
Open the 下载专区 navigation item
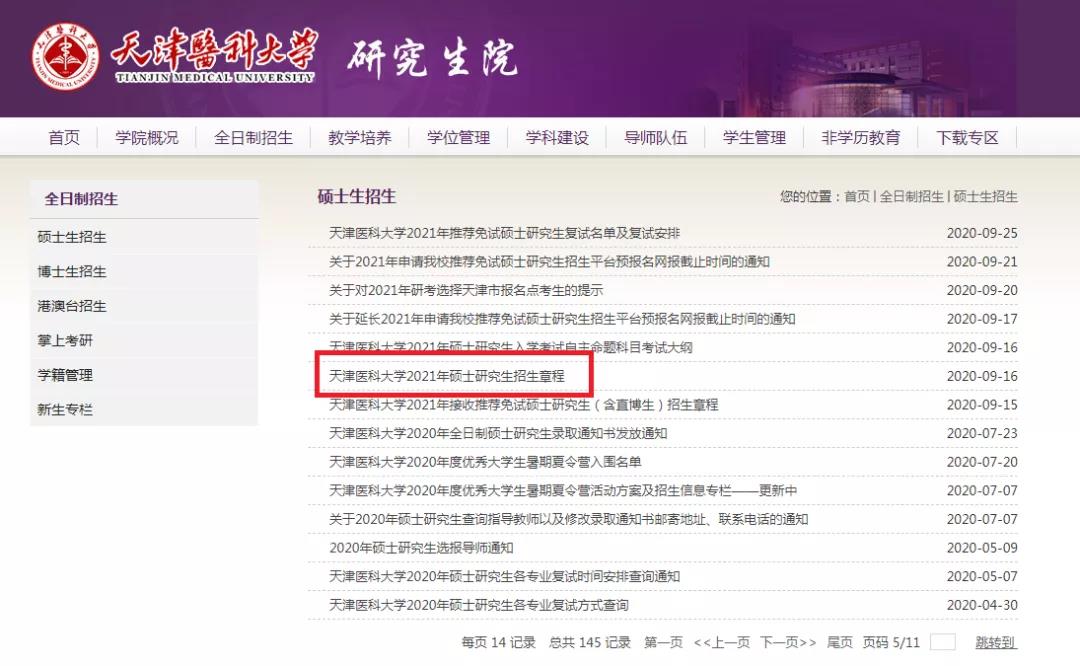967,138
